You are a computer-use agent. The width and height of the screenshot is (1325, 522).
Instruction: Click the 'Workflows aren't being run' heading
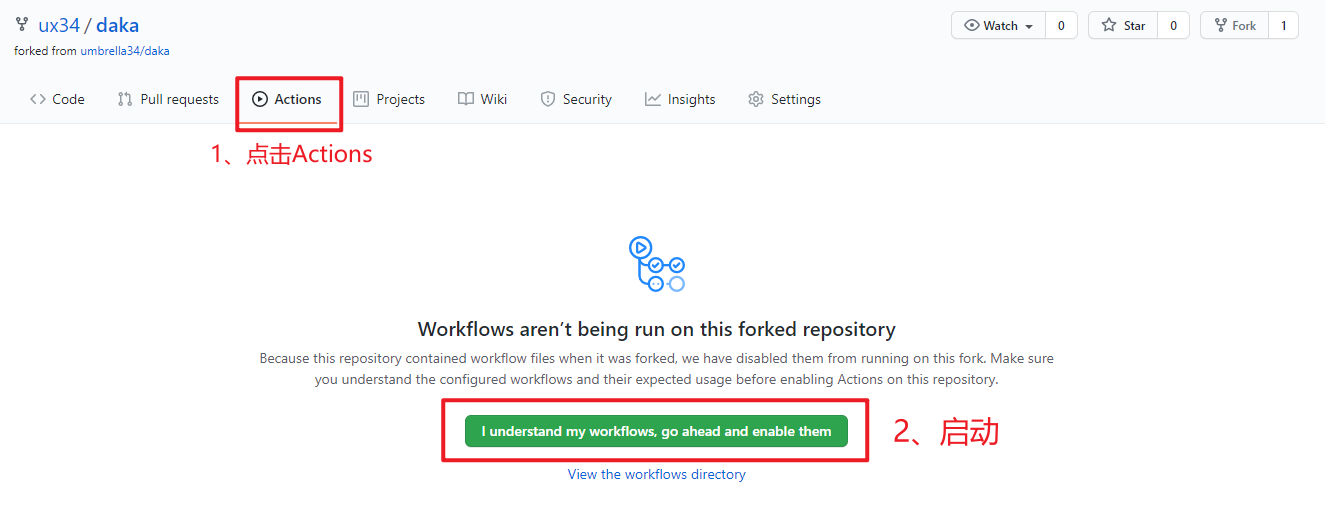[656, 329]
